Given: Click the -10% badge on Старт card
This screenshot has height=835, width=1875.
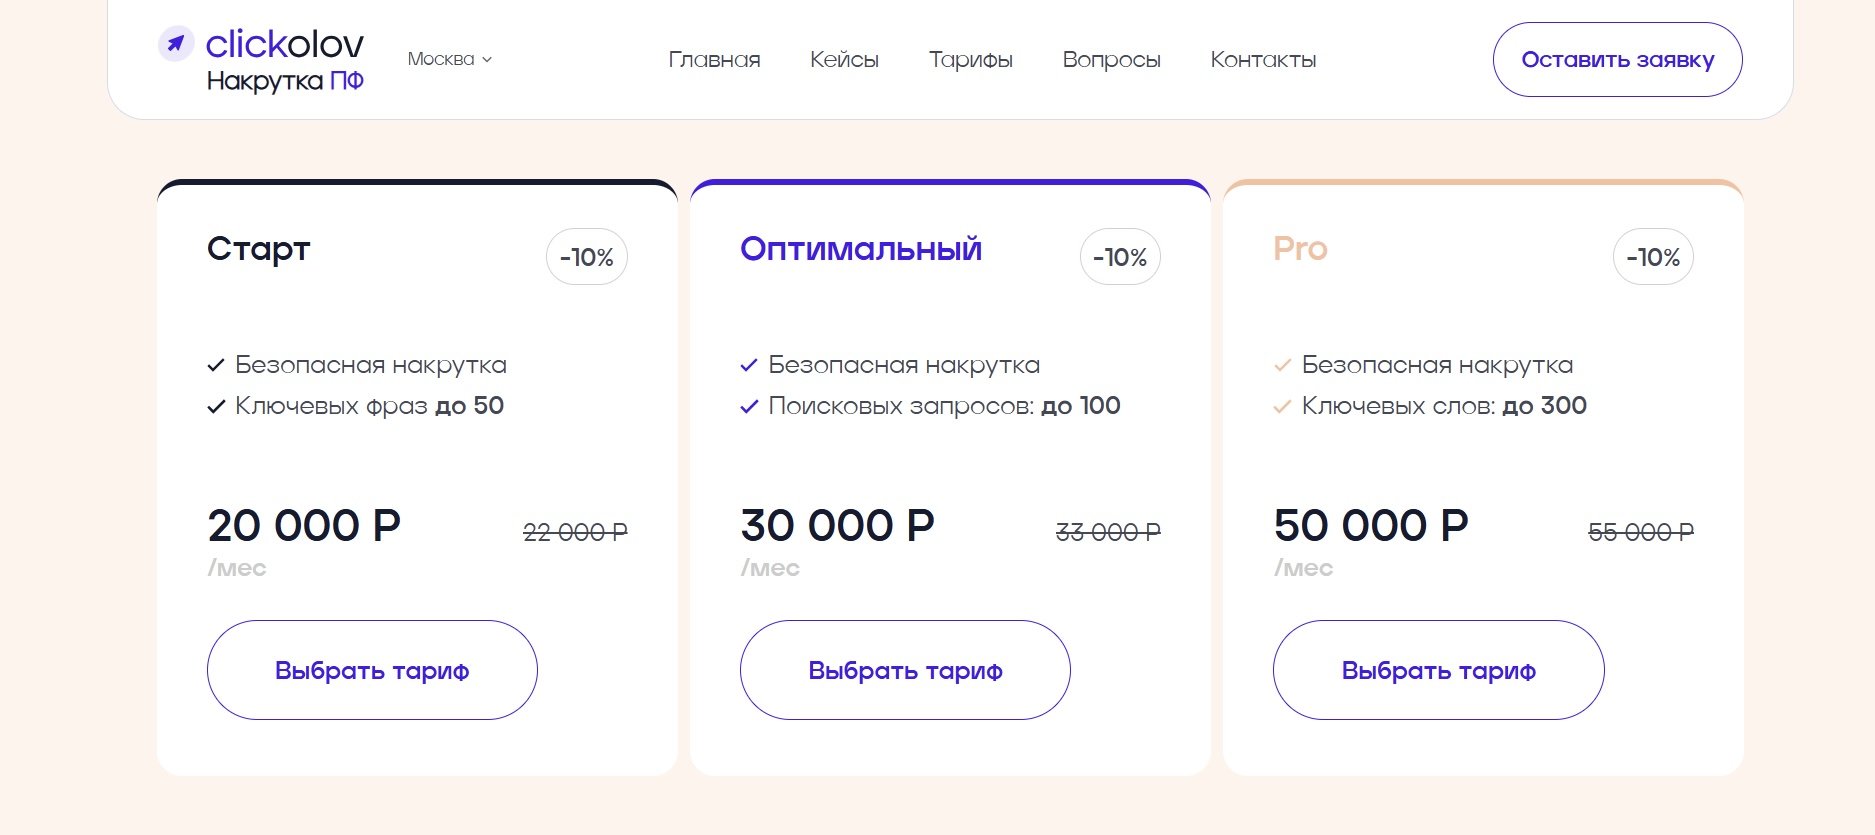Looking at the screenshot, I should coord(587,257).
